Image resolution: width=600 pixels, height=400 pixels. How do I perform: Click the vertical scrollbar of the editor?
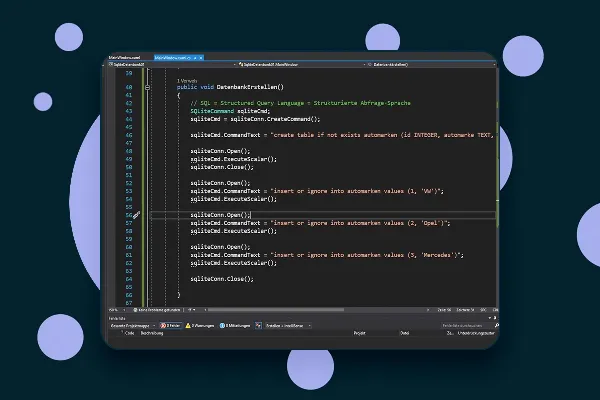[497, 188]
